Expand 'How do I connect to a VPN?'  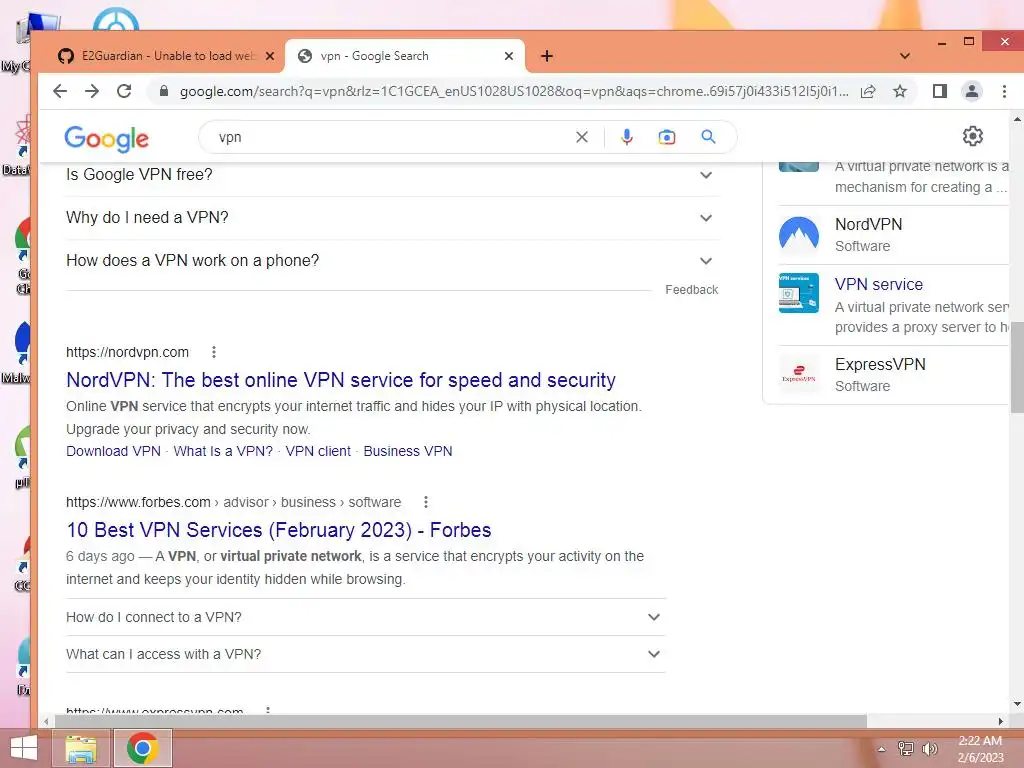point(366,617)
